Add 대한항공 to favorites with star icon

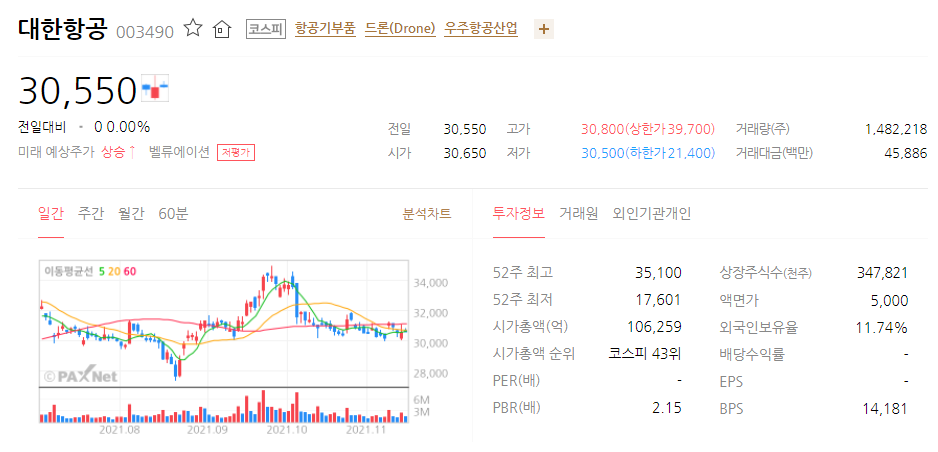pyautogui.click(x=193, y=28)
